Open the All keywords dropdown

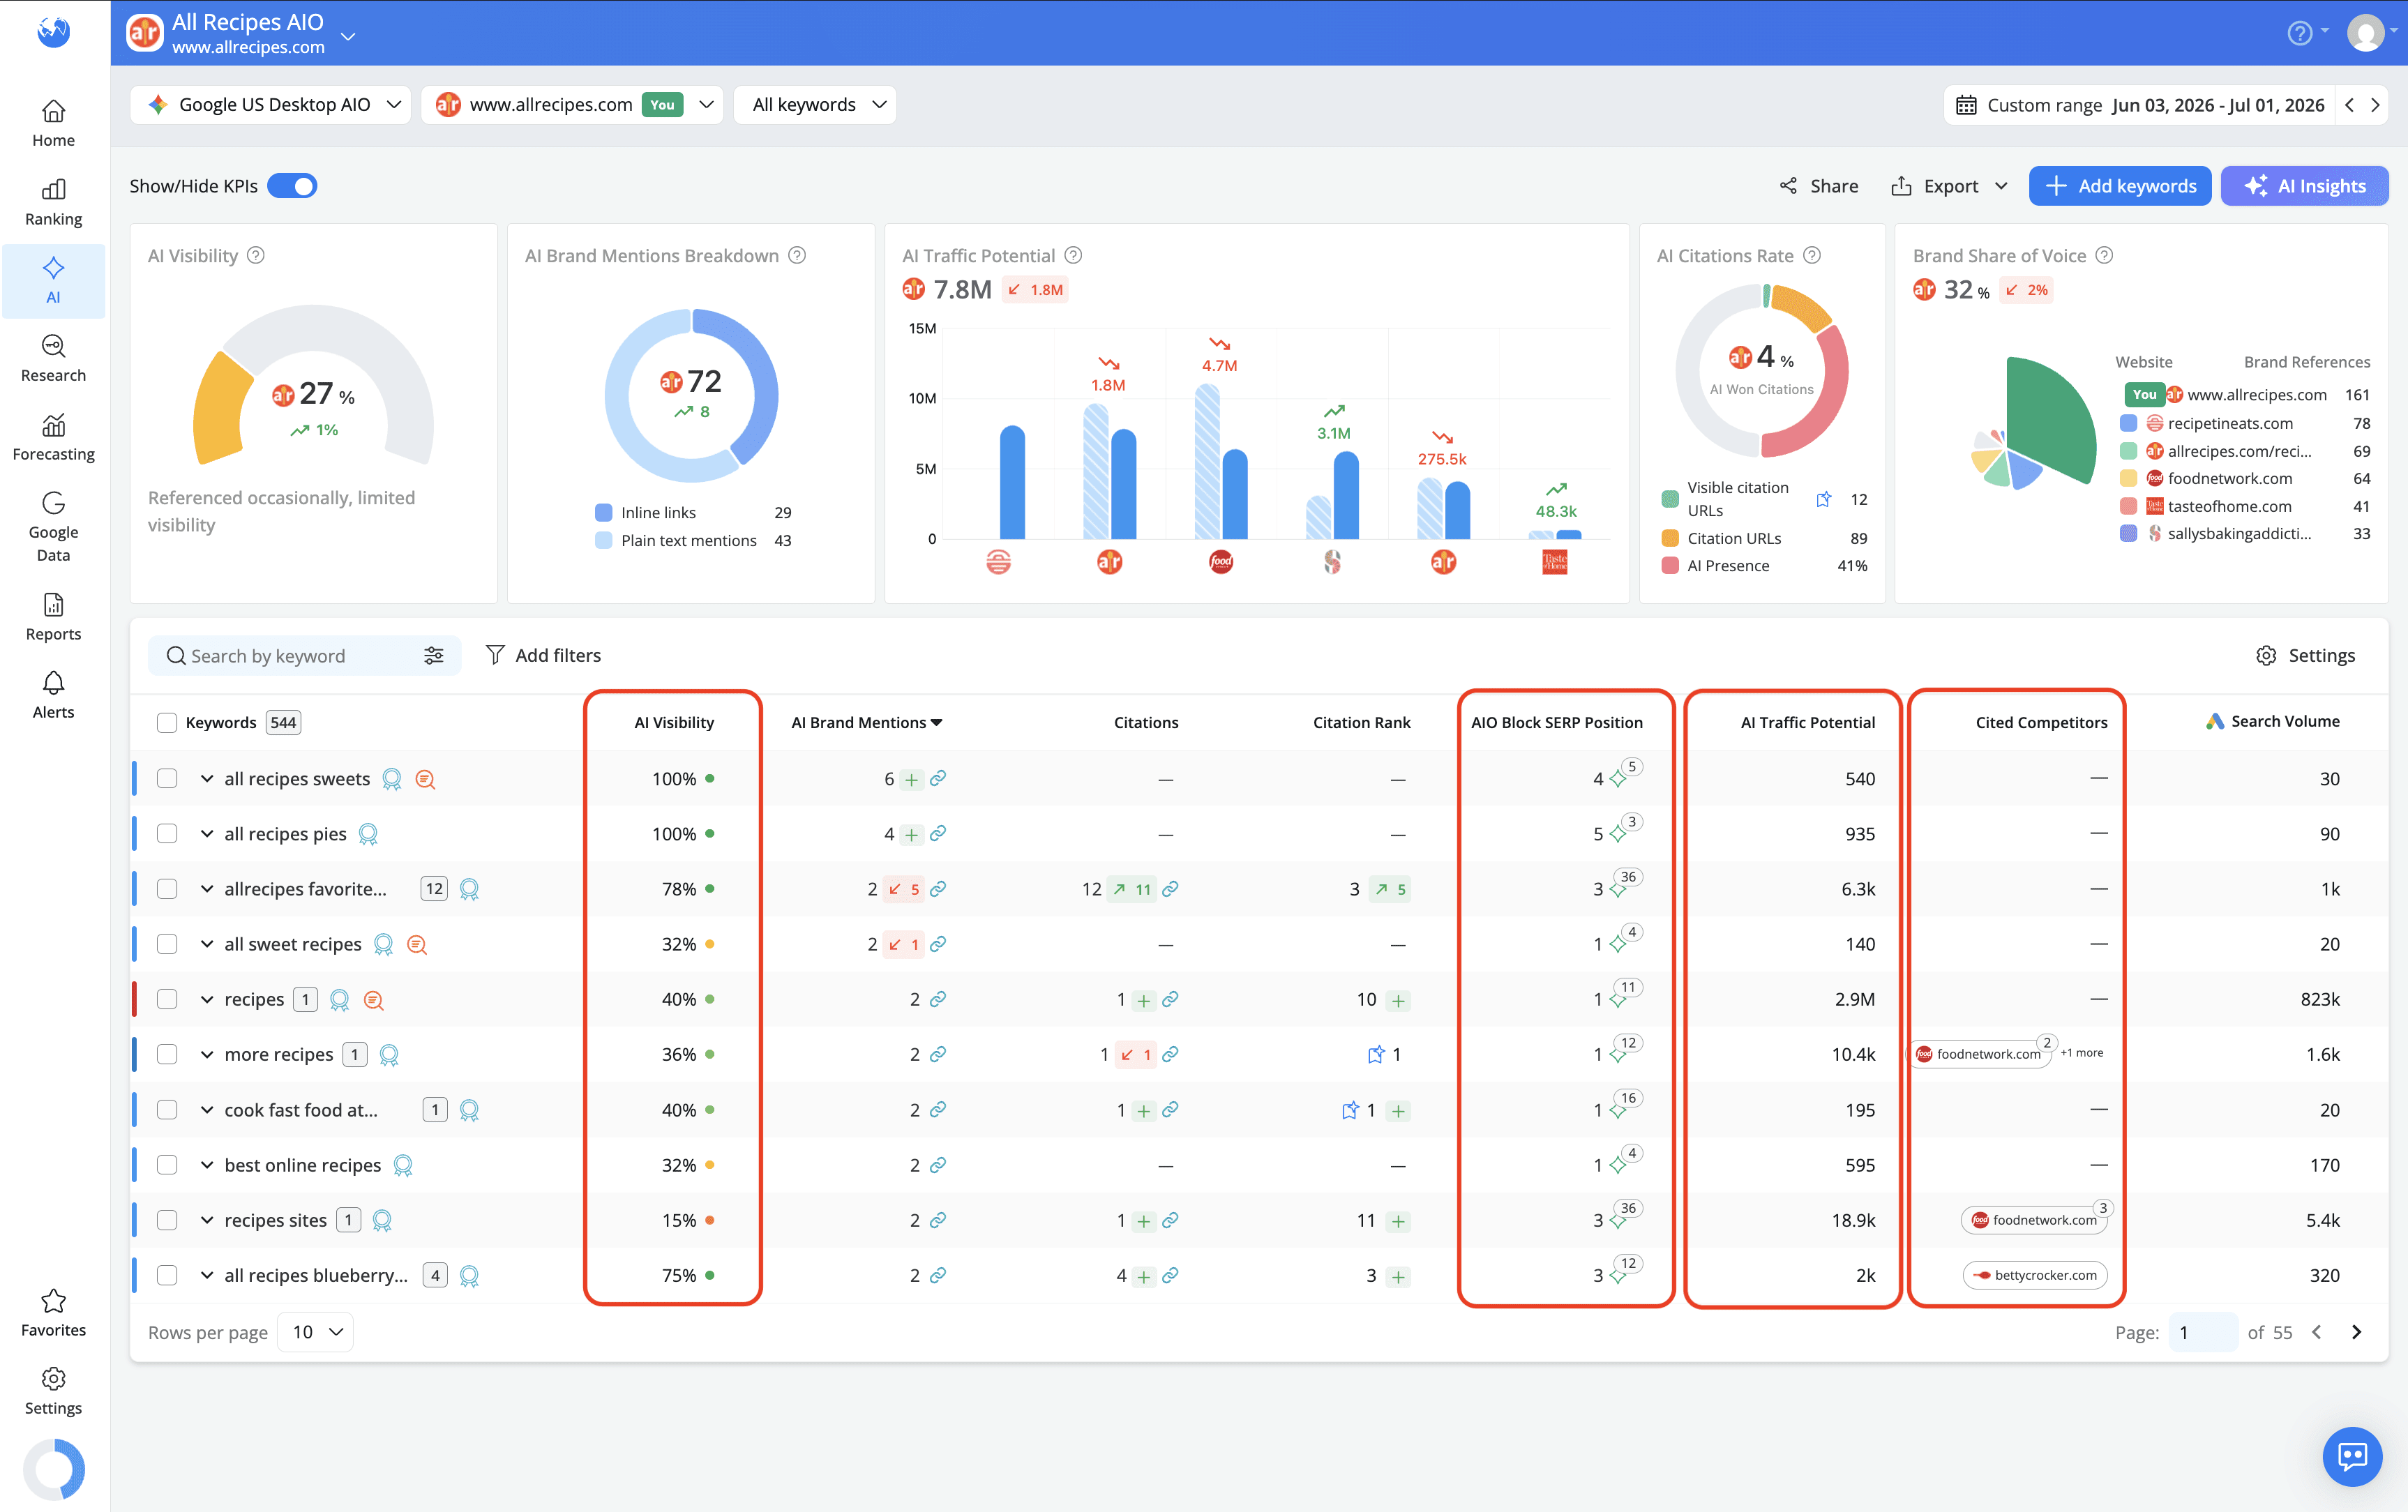pyautogui.click(x=815, y=105)
